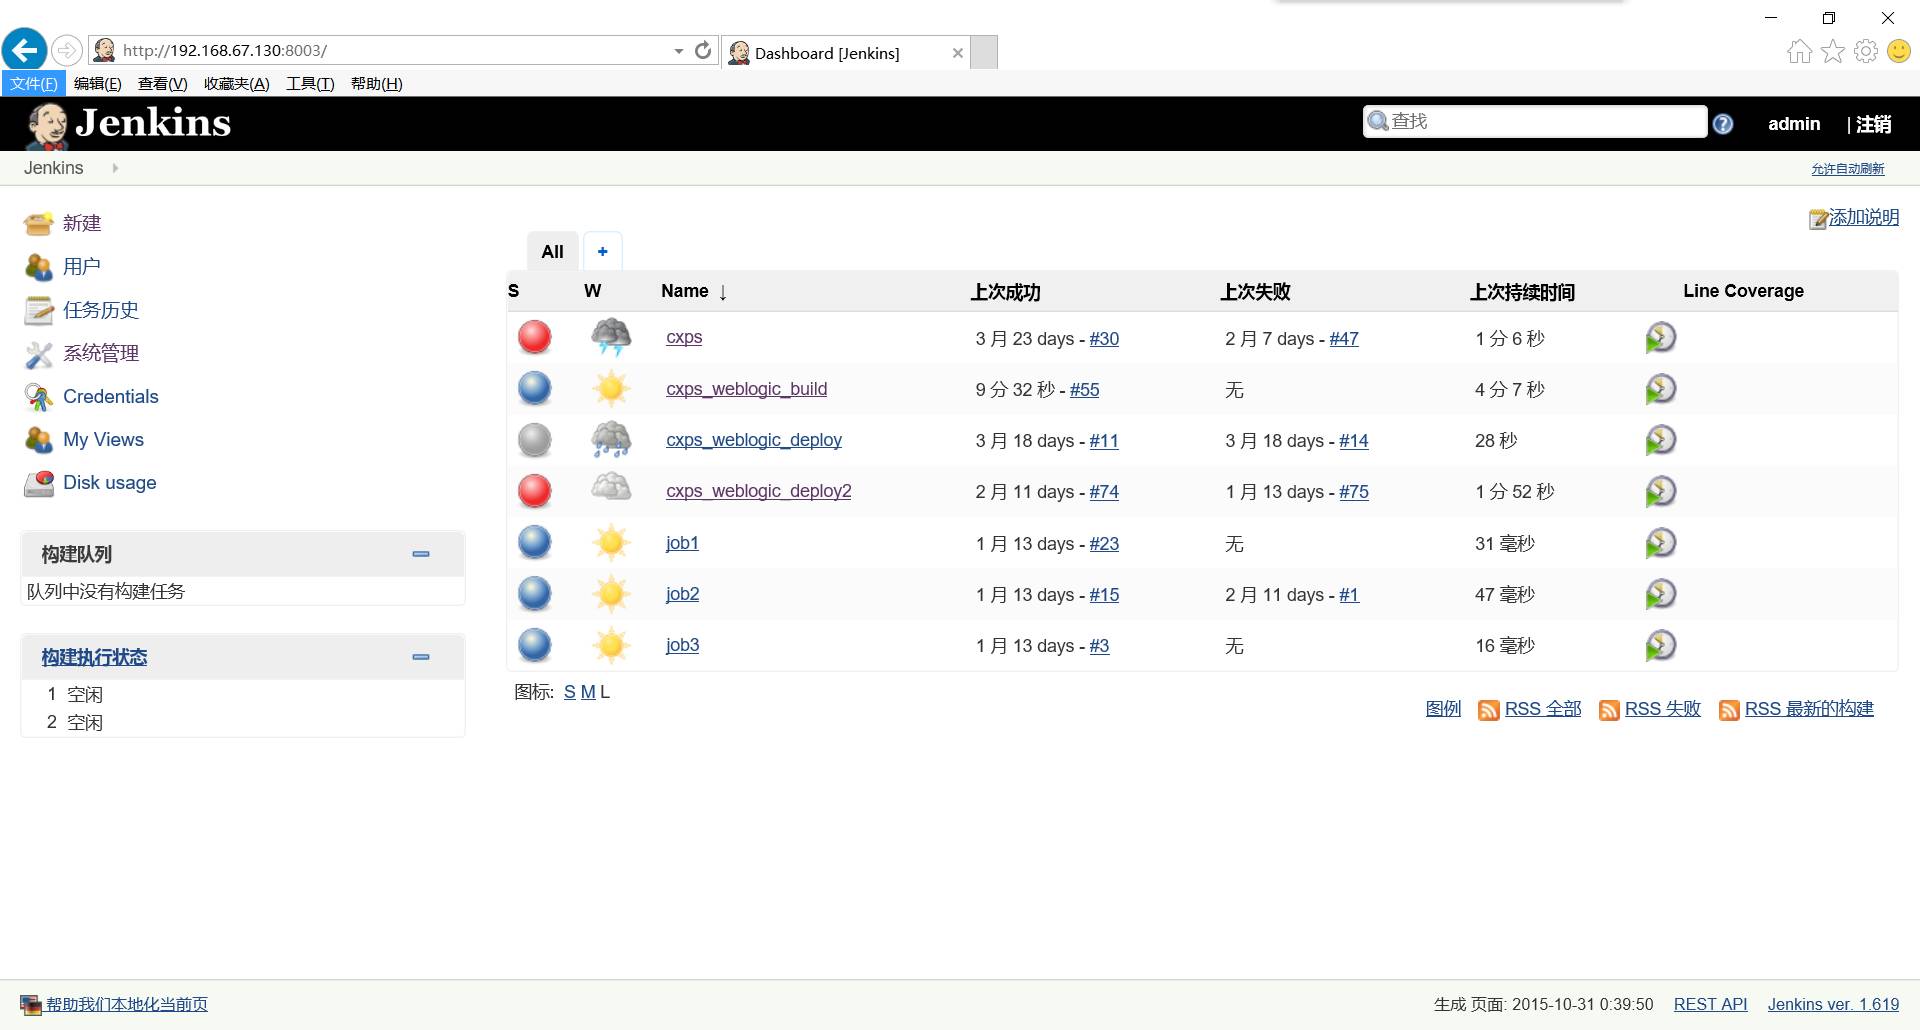
Task: Click the sunny weather icon for job1
Action: tap(611, 543)
